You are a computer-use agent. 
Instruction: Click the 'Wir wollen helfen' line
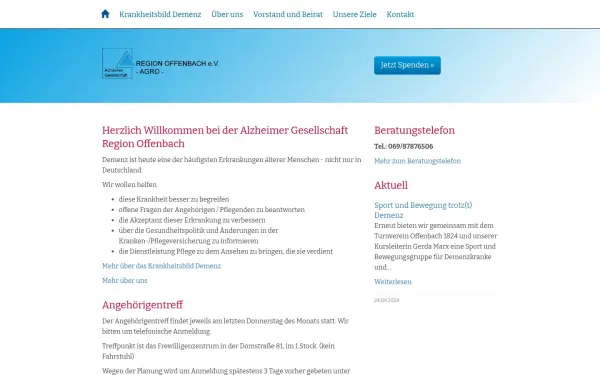tap(129, 184)
